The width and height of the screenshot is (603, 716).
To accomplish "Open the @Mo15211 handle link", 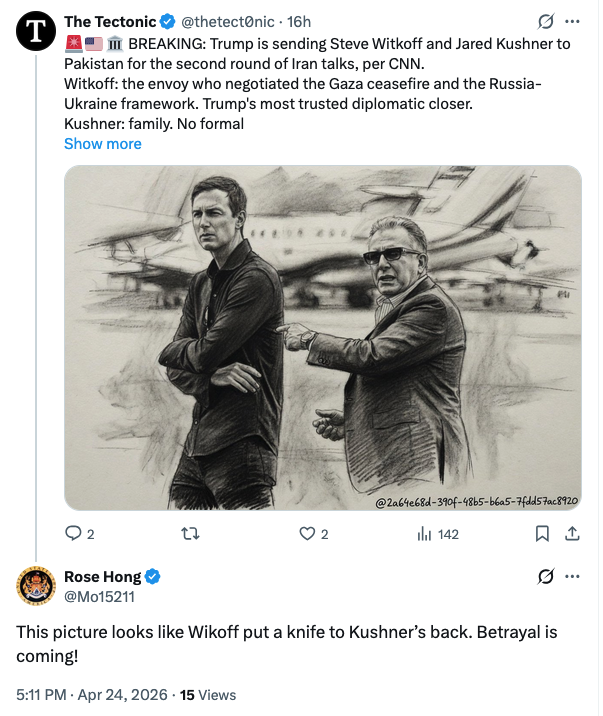I will click(x=99, y=597).
